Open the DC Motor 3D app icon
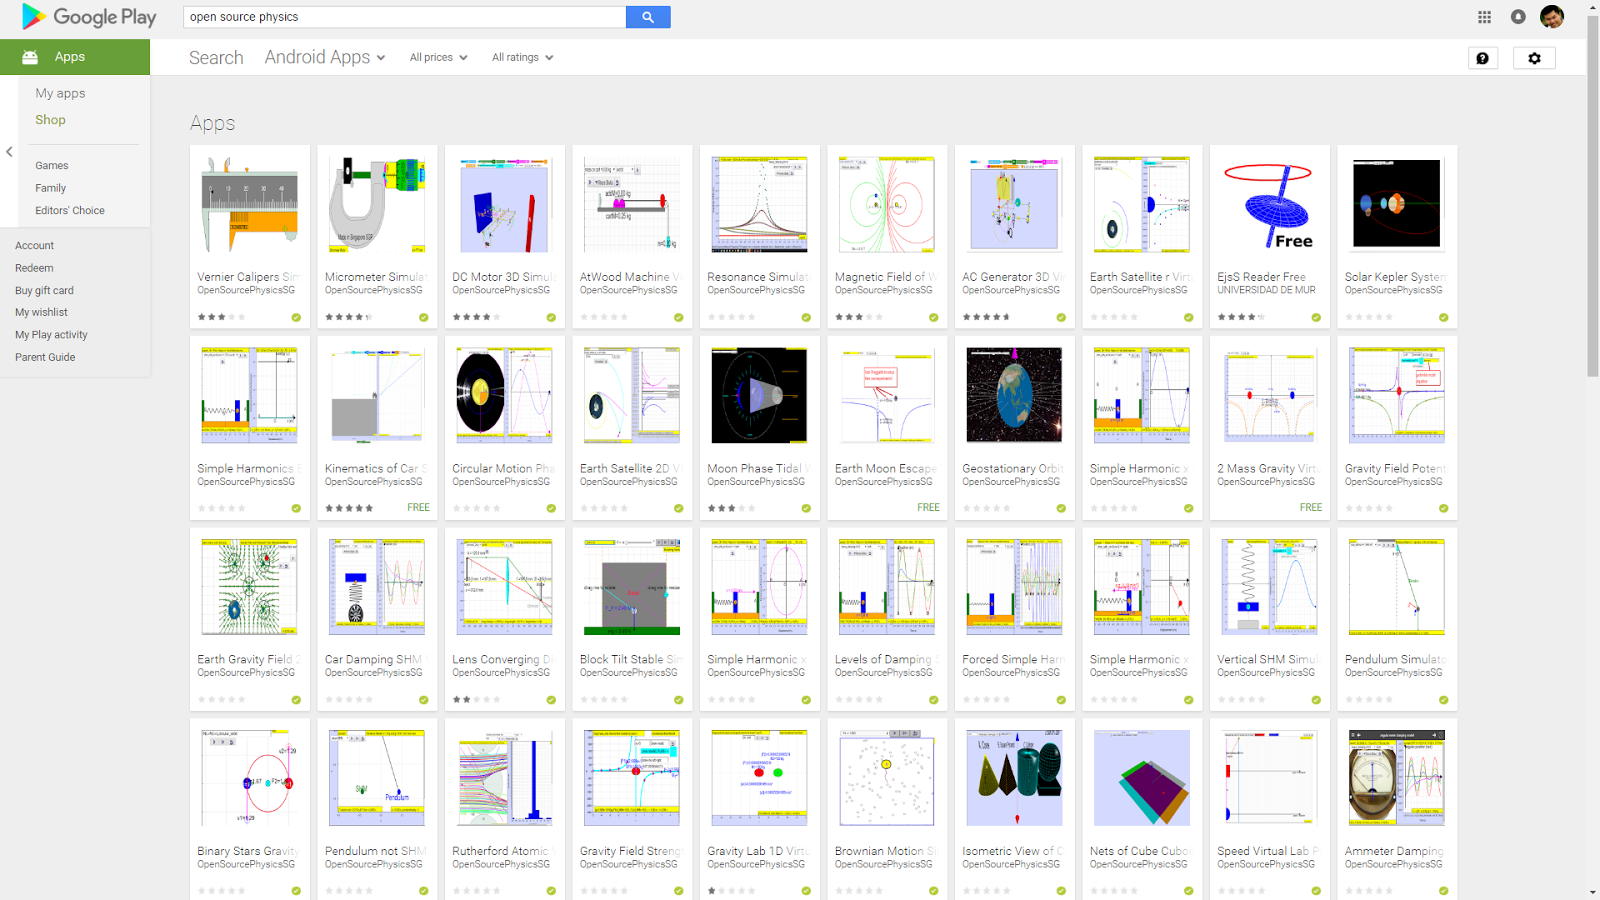Image resolution: width=1600 pixels, height=900 pixels. click(504, 204)
